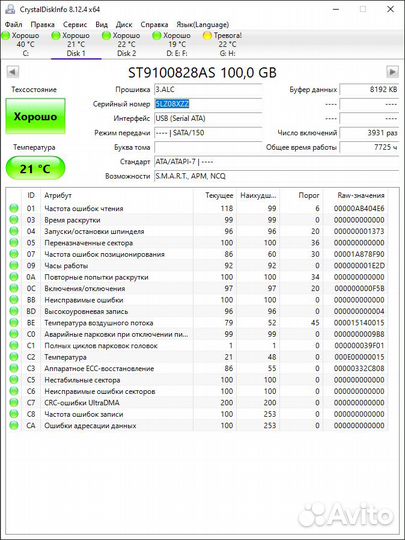
Task: Go to the previous disk with left arrow
Action: click(12, 72)
